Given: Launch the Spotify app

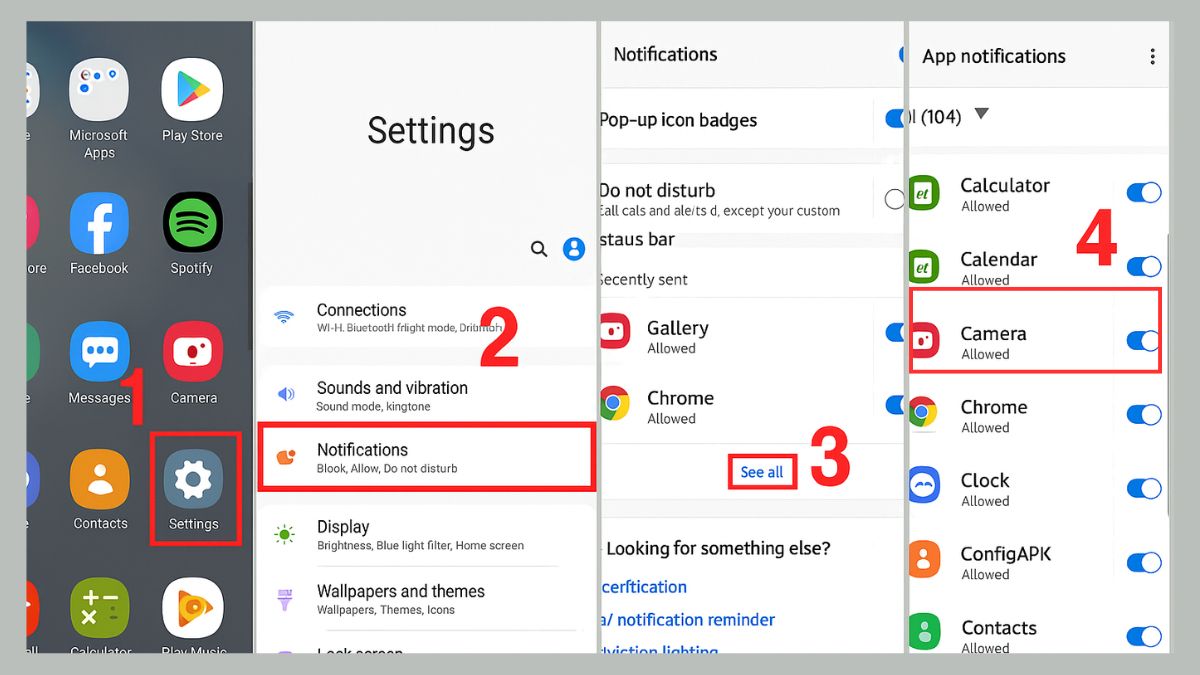Looking at the screenshot, I should click(192, 222).
